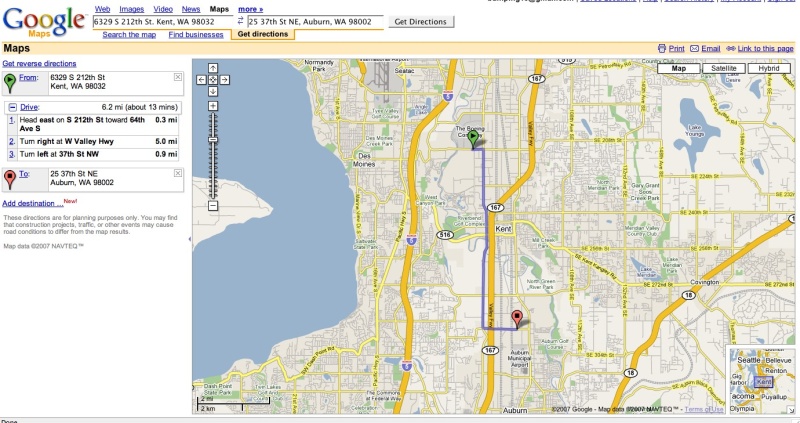The width and height of the screenshot is (800, 423).
Task: Open the Search the map tab
Action: [129, 35]
